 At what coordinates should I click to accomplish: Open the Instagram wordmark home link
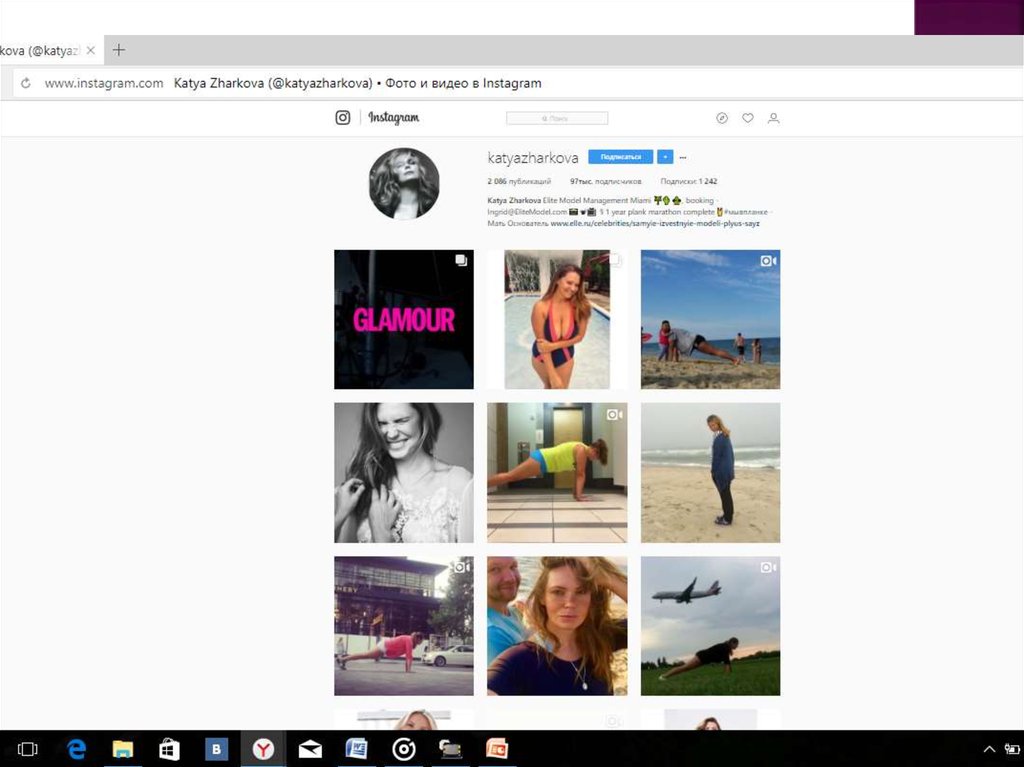pyautogui.click(x=394, y=118)
